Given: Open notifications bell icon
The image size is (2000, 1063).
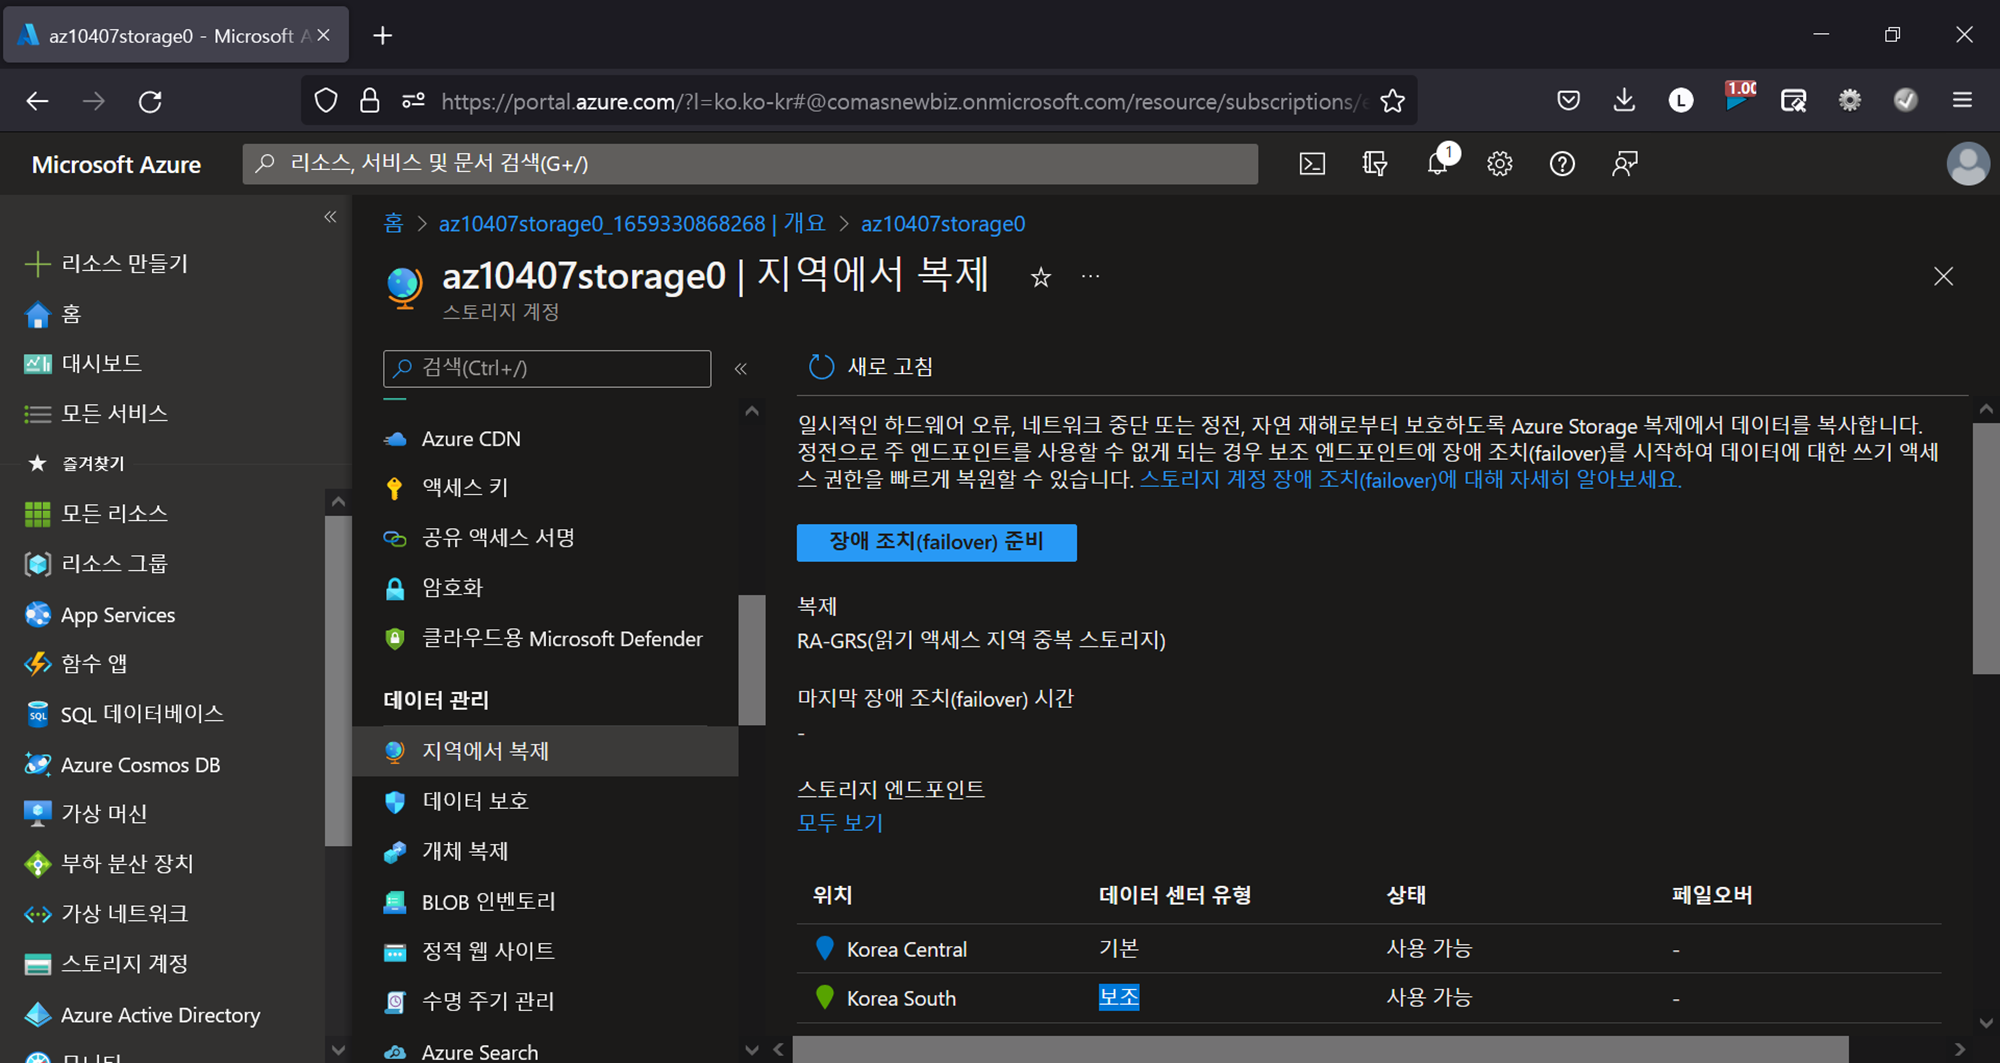Looking at the screenshot, I should click(1438, 164).
